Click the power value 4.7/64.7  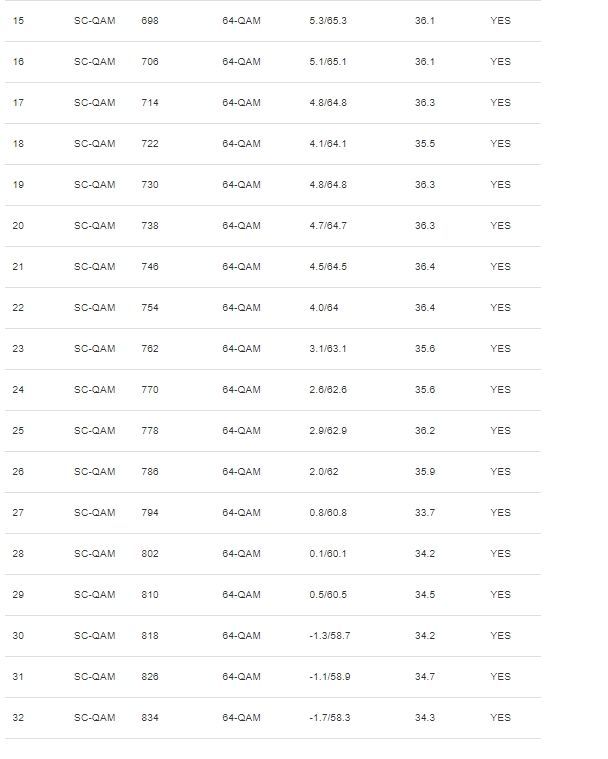click(329, 226)
